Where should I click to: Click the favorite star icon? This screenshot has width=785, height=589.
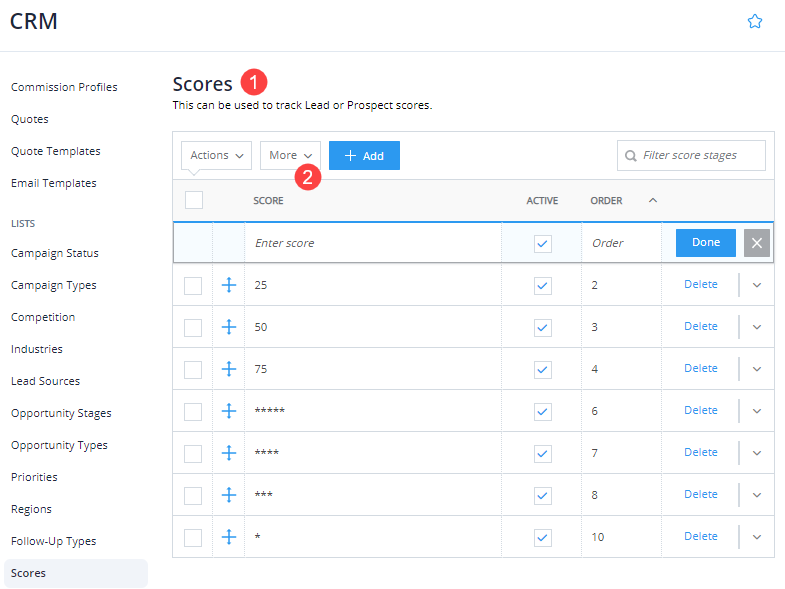[754, 22]
